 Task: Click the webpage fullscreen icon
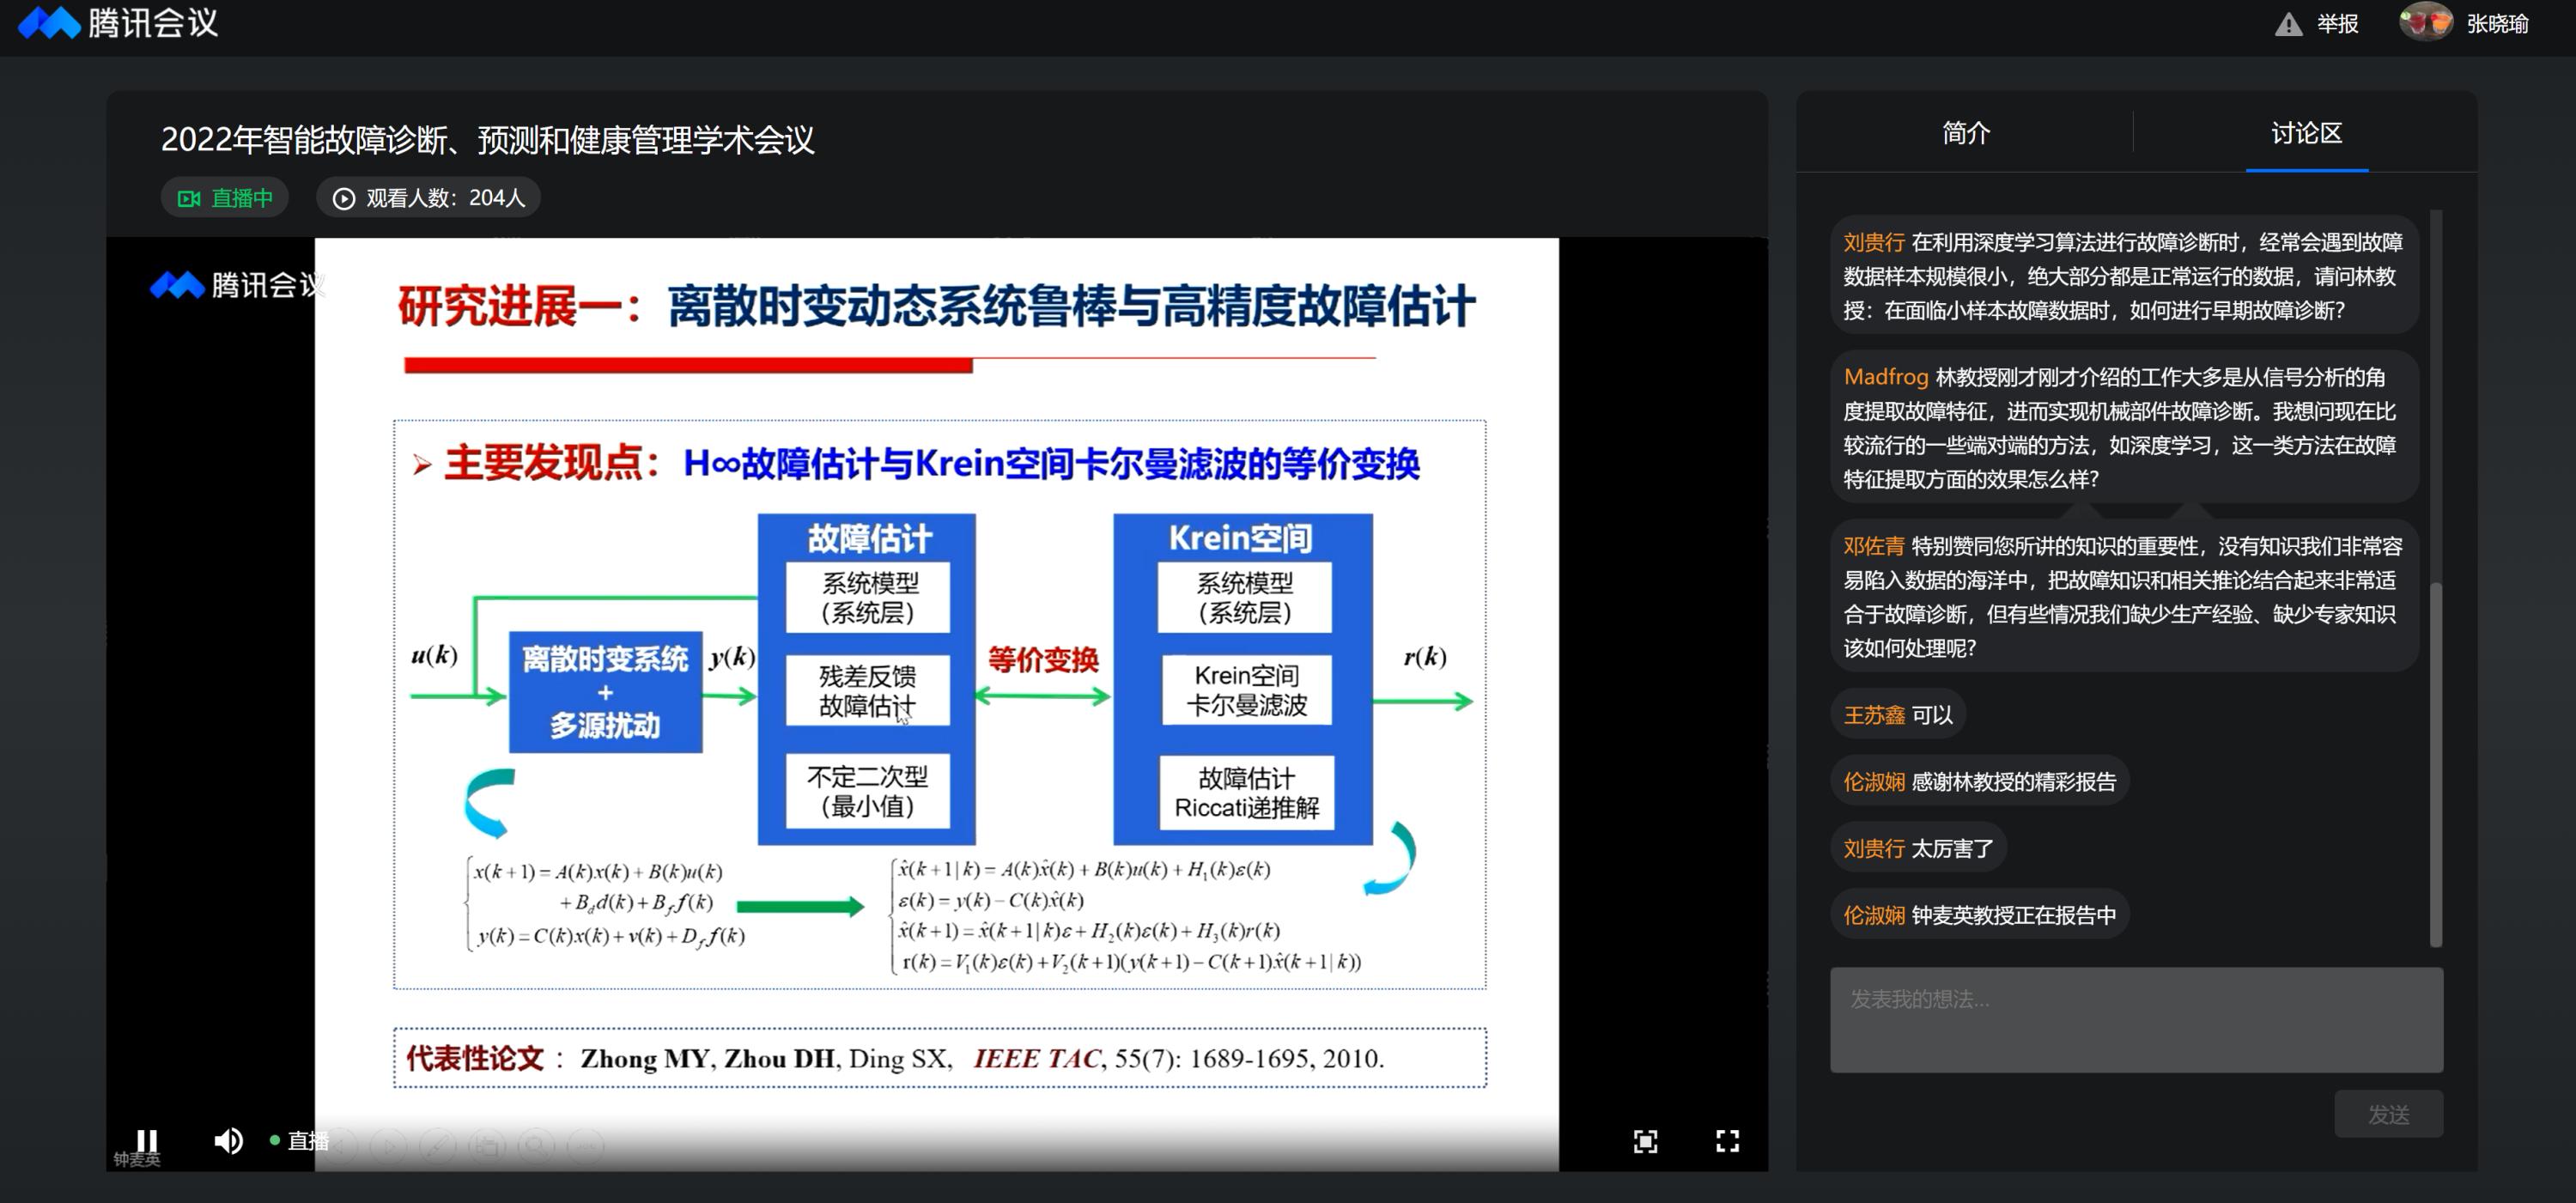coord(1645,1141)
